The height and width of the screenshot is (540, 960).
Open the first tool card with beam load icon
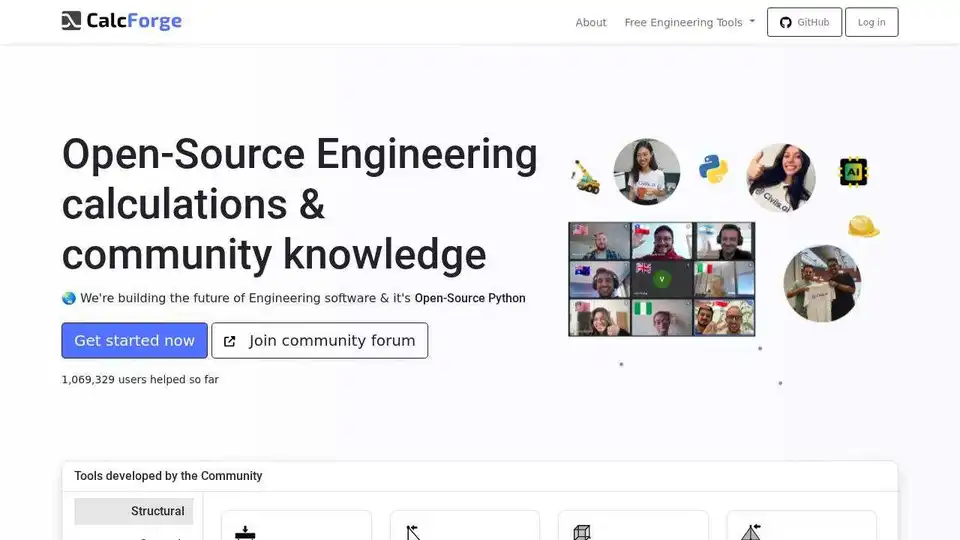[x=296, y=526]
